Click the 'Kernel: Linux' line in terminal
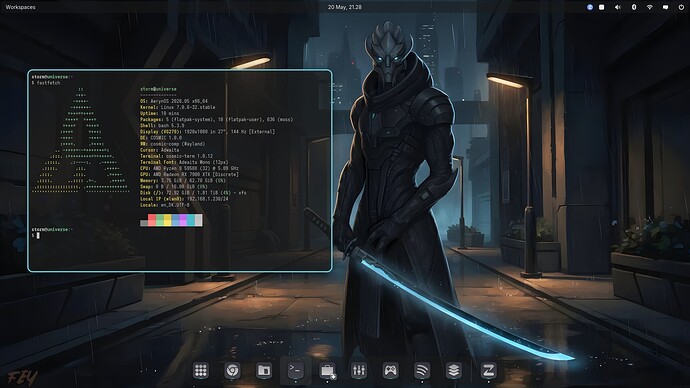The width and height of the screenshot is (690, 388). 178,107
